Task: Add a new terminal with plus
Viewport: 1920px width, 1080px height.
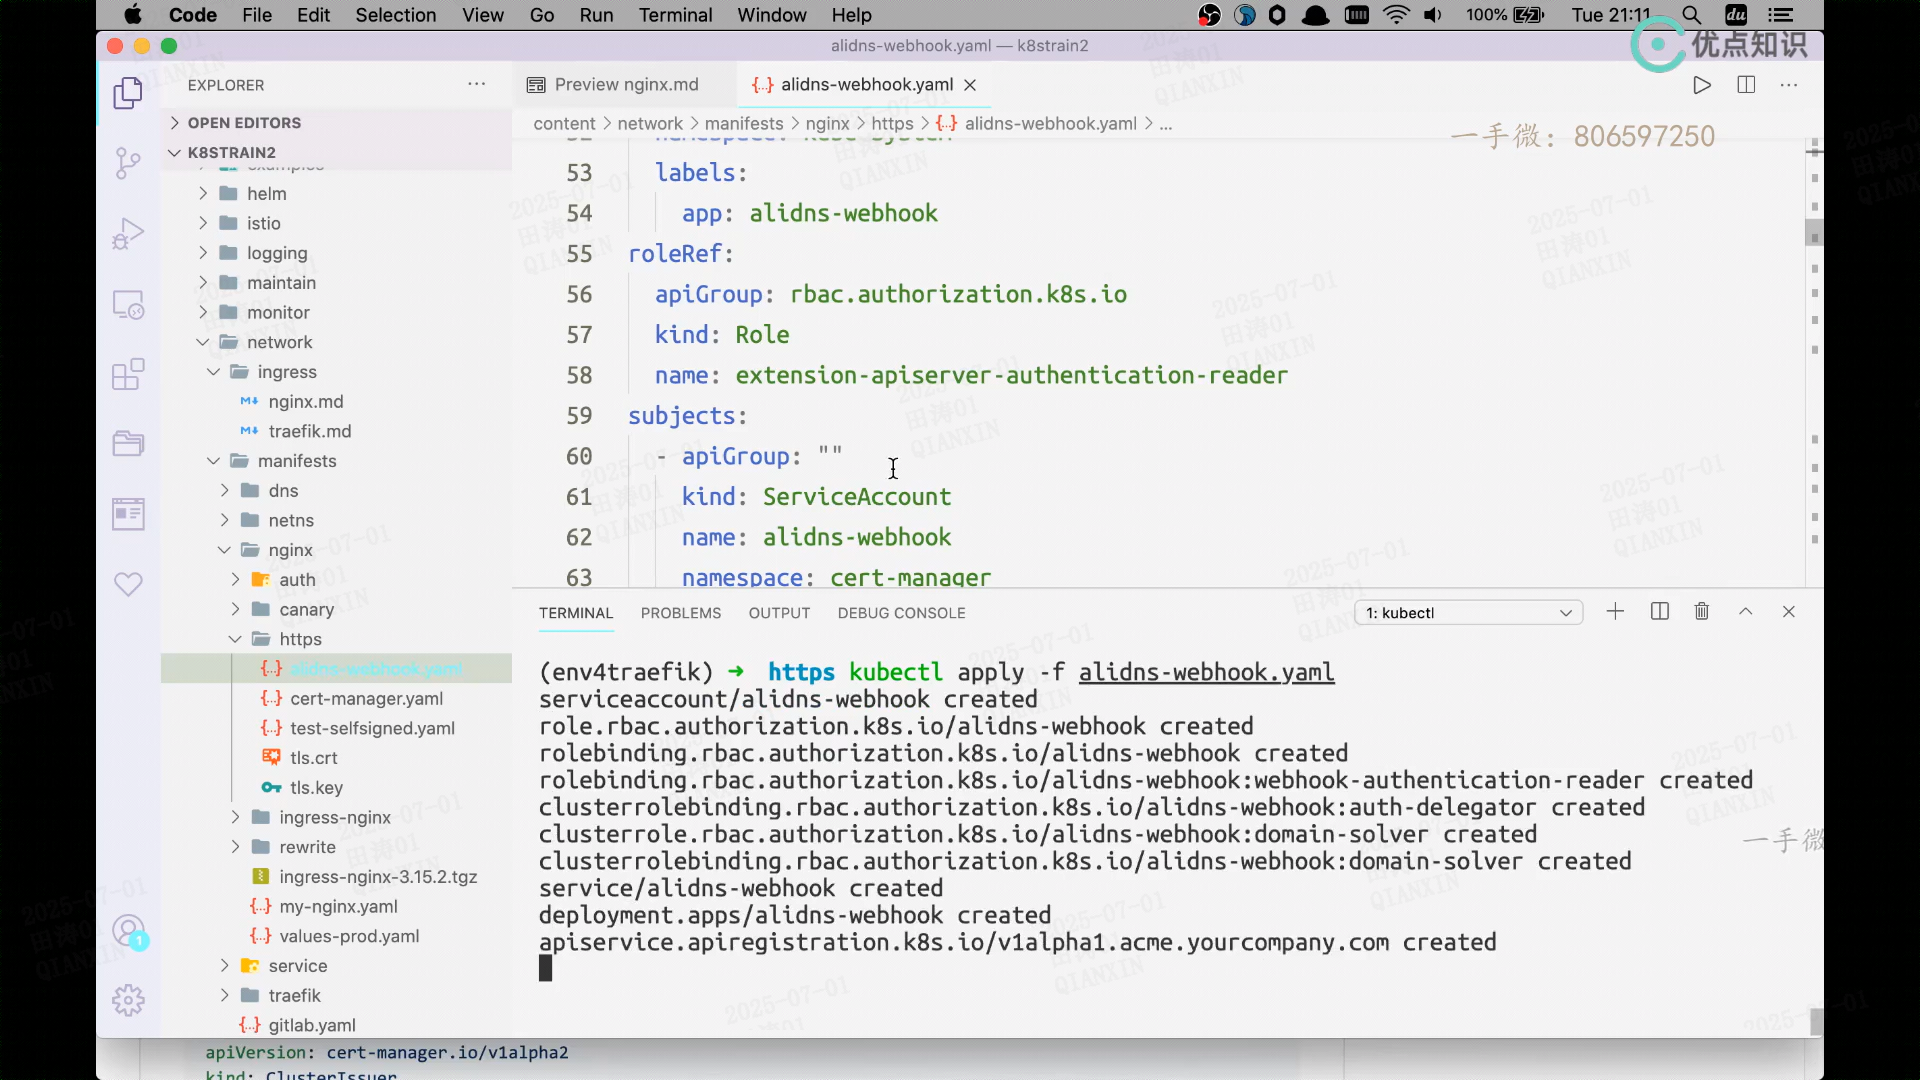Action: tap(1615, 612)
